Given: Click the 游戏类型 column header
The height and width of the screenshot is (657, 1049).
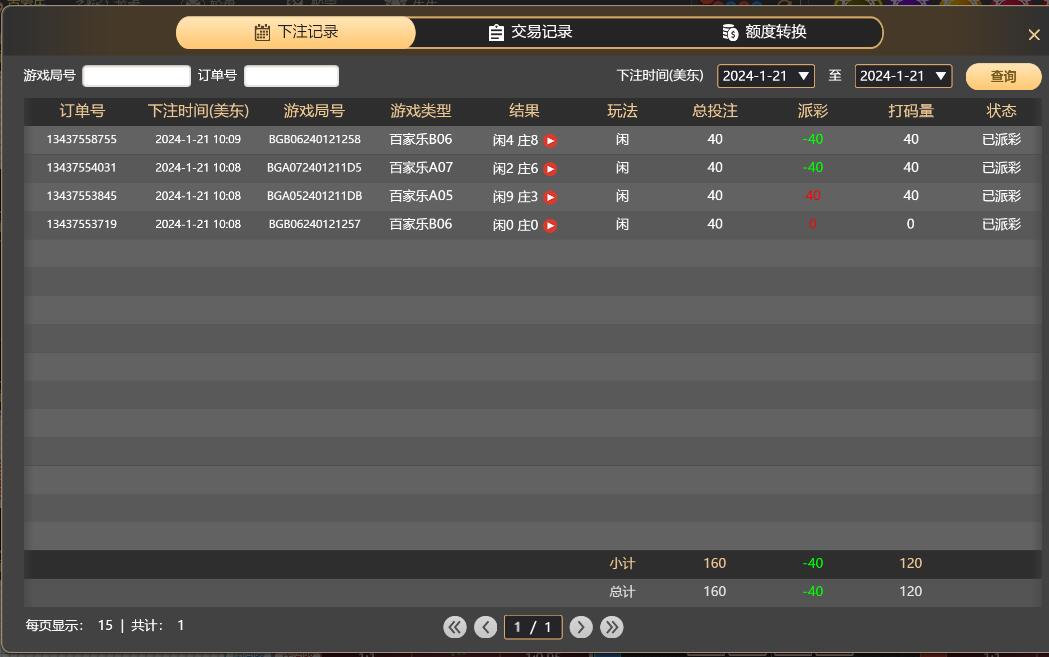Looking at the screenshot, I should coord(421,111).
